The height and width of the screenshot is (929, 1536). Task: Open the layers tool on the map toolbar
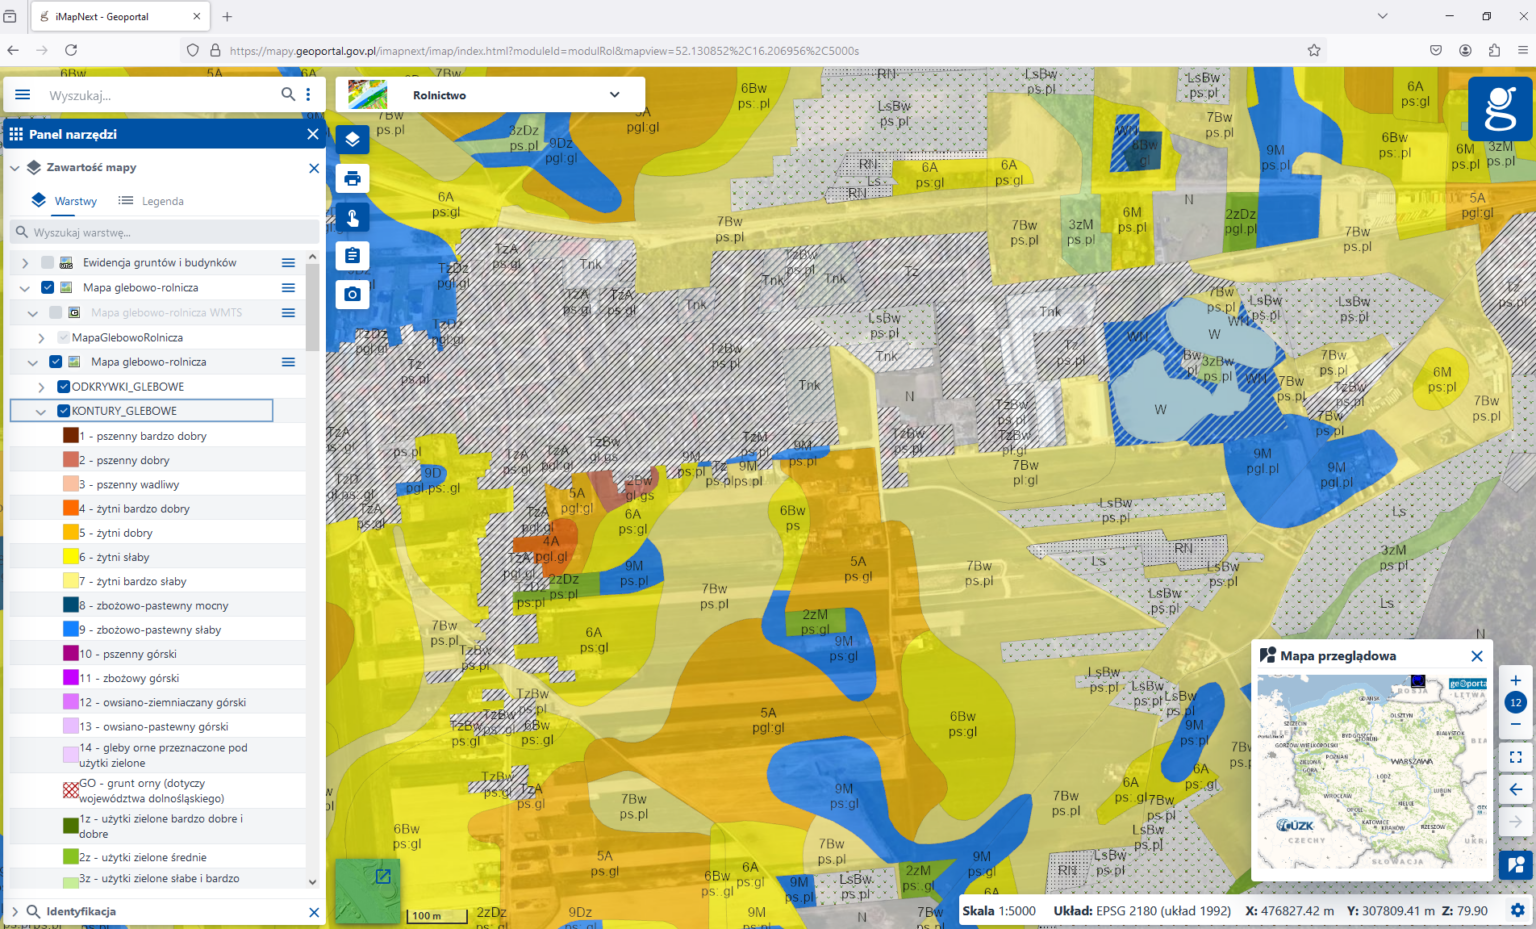coord(352,140)
